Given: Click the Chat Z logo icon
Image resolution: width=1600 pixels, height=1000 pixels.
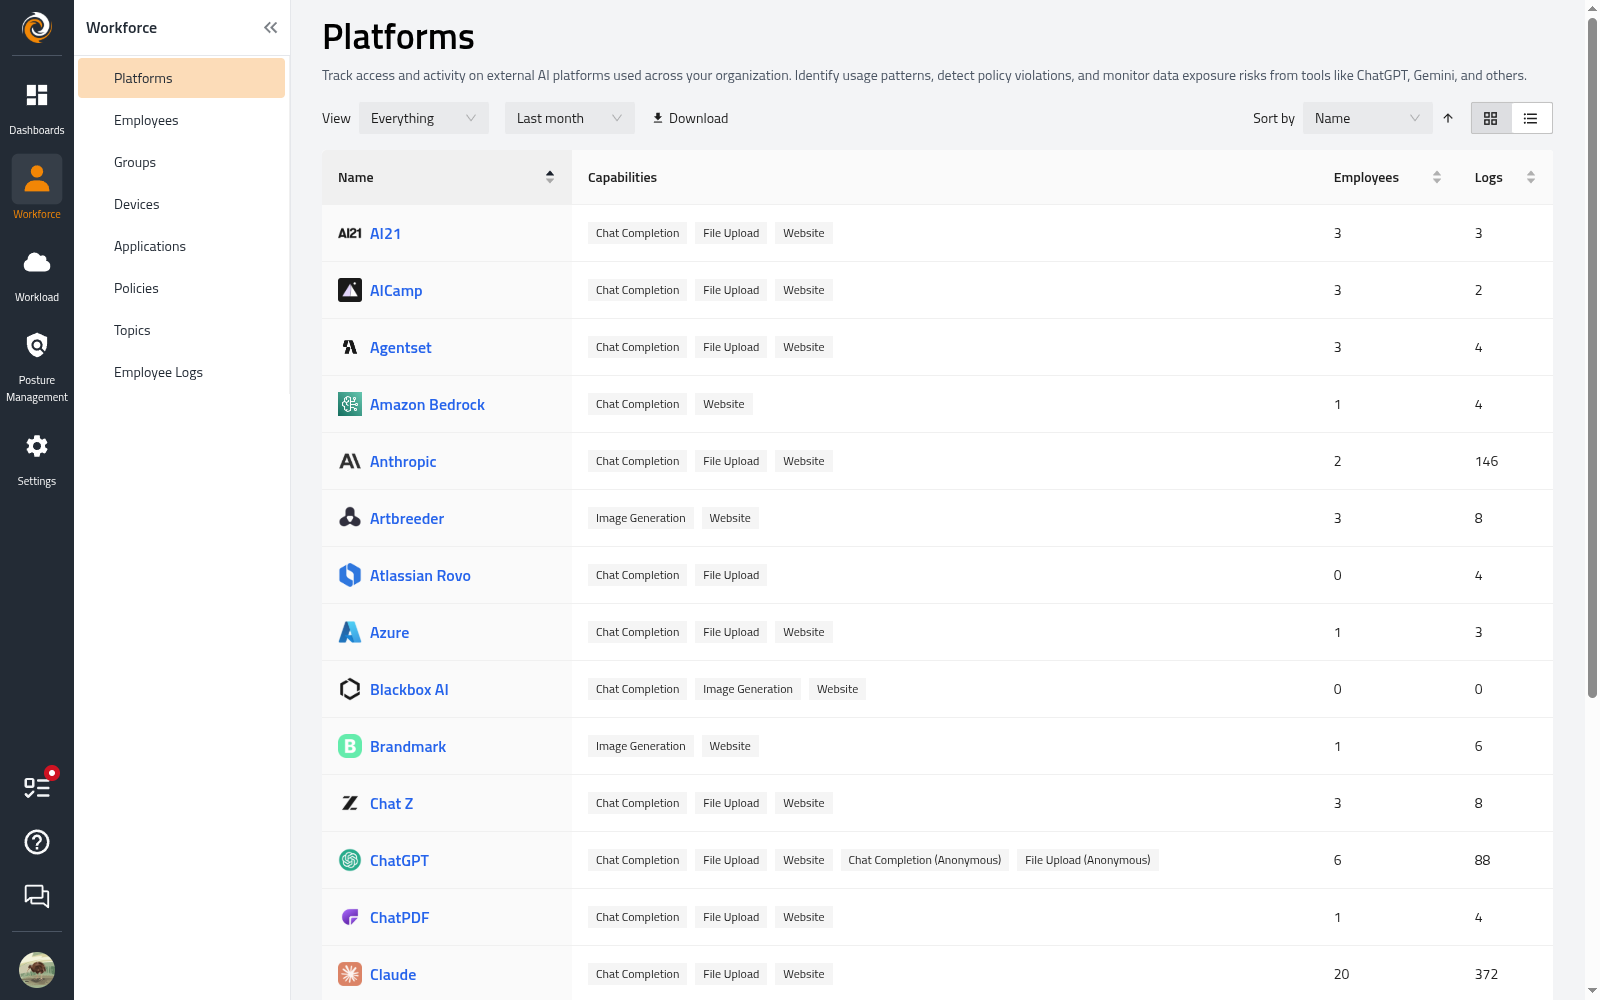Looking at the screenshot, I should click(x=350, y=803).
